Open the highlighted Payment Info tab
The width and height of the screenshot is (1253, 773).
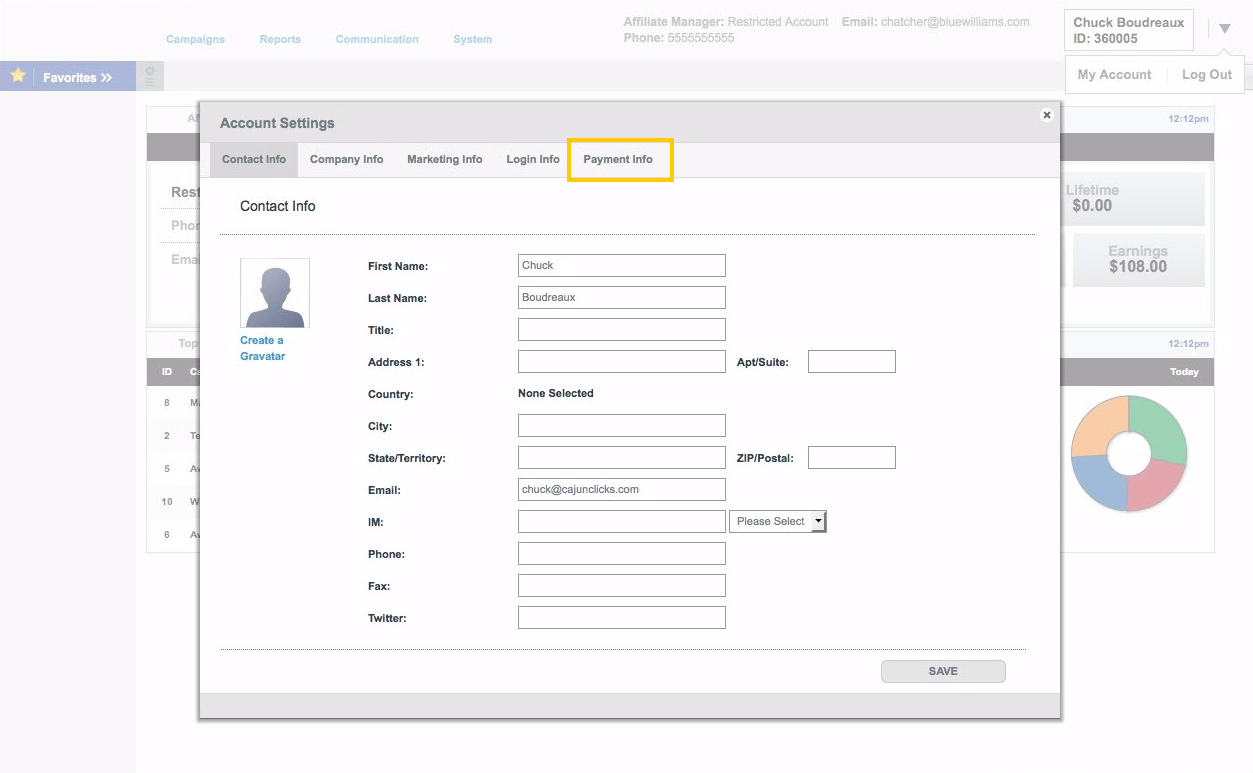pyautogui.click(x=620, y=159)
